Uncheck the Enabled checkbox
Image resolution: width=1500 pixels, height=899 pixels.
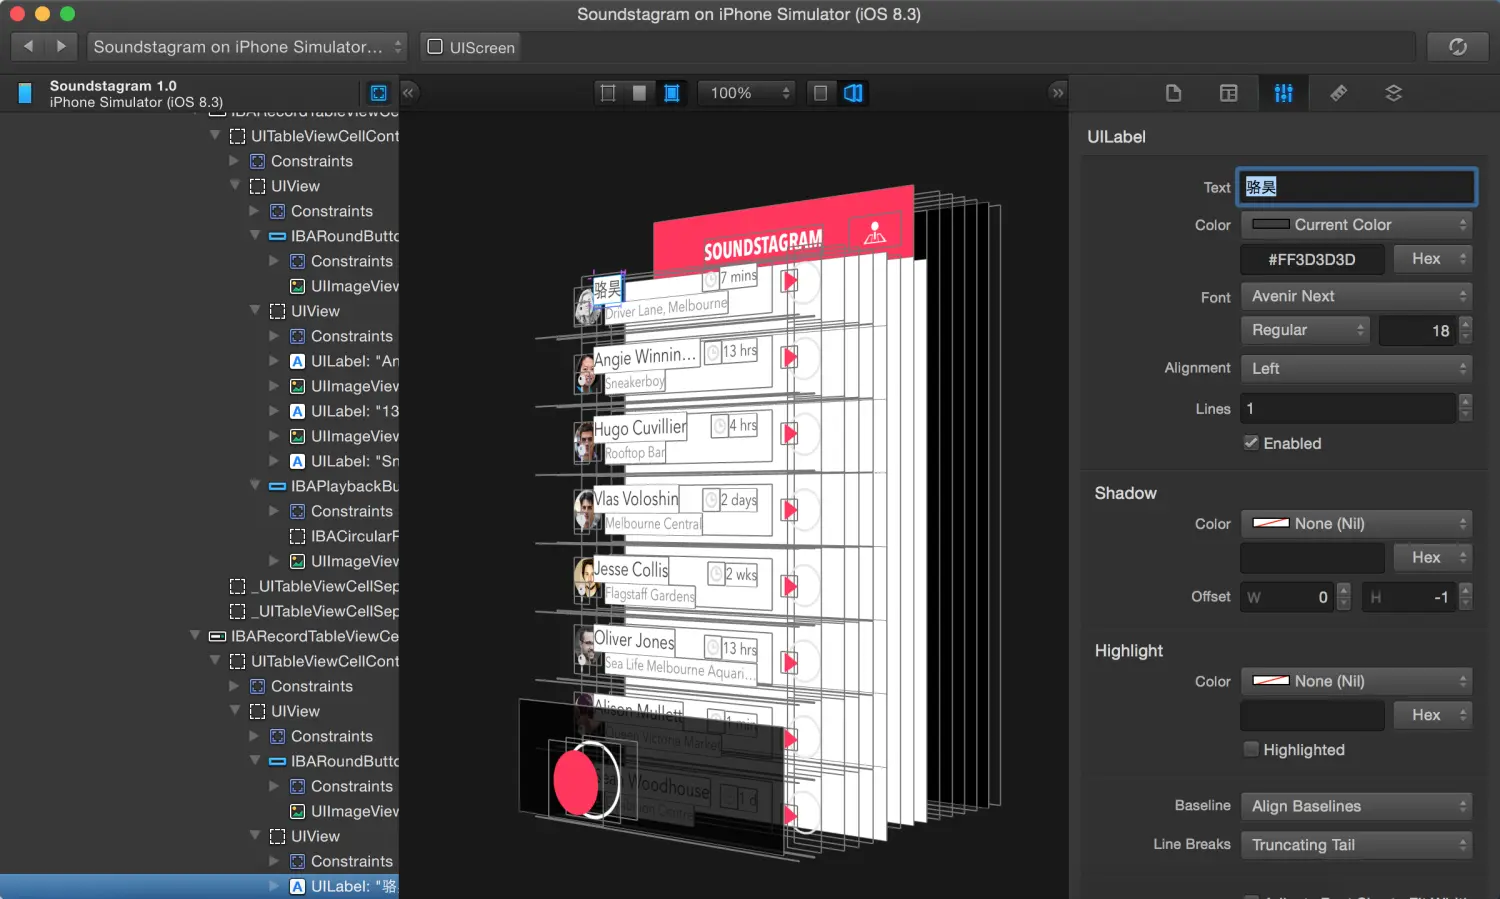[1251, 442]
